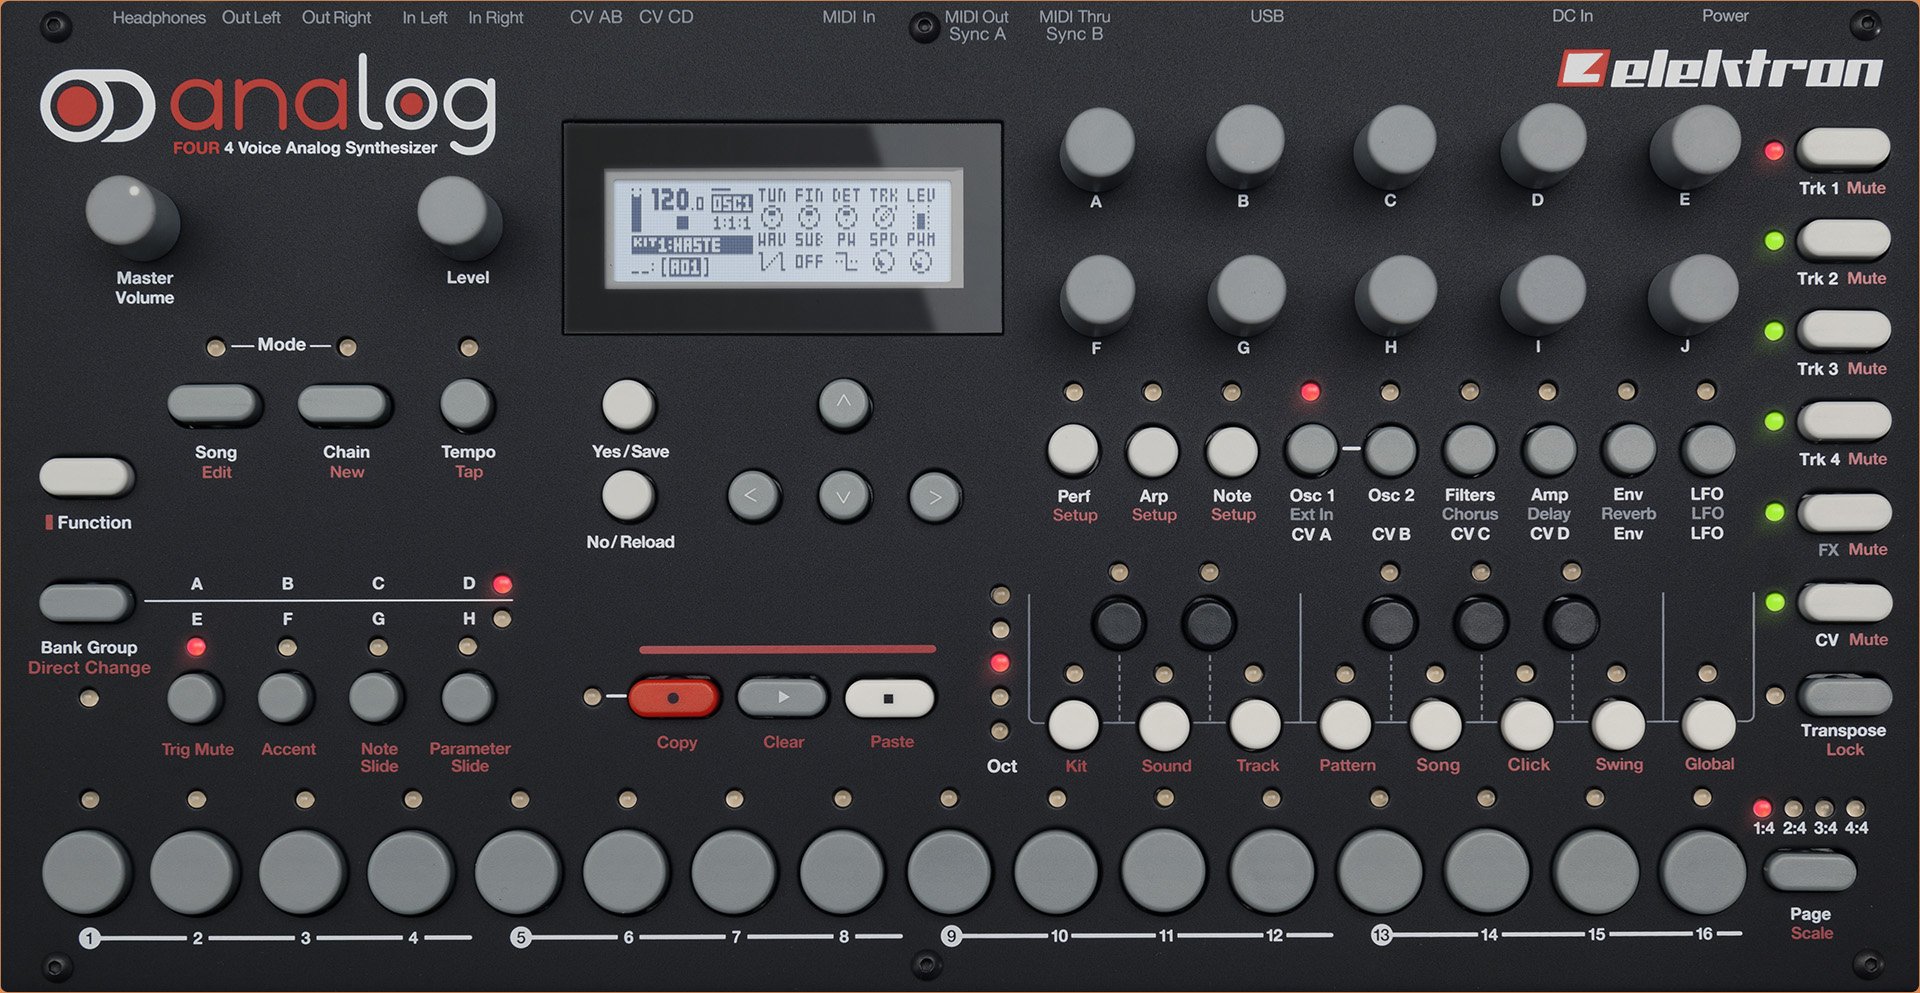
Task: Select the LFO parameter page
Action: click(x=1707, y=450)
